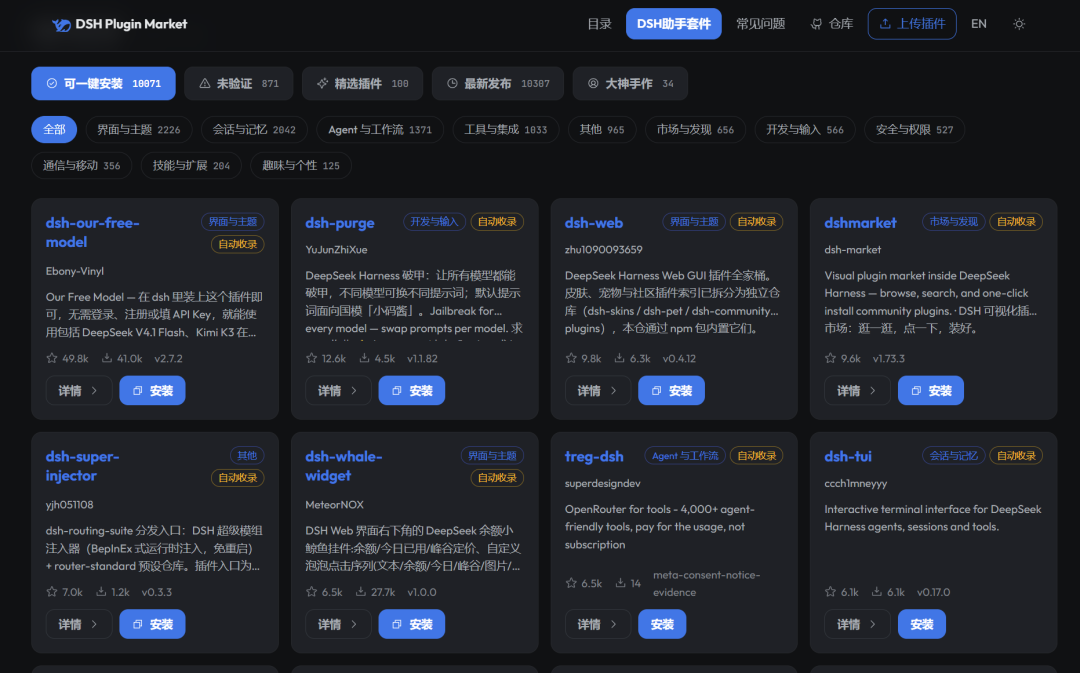Install the dsh-whale-widget plugin

tap(412, 624)
